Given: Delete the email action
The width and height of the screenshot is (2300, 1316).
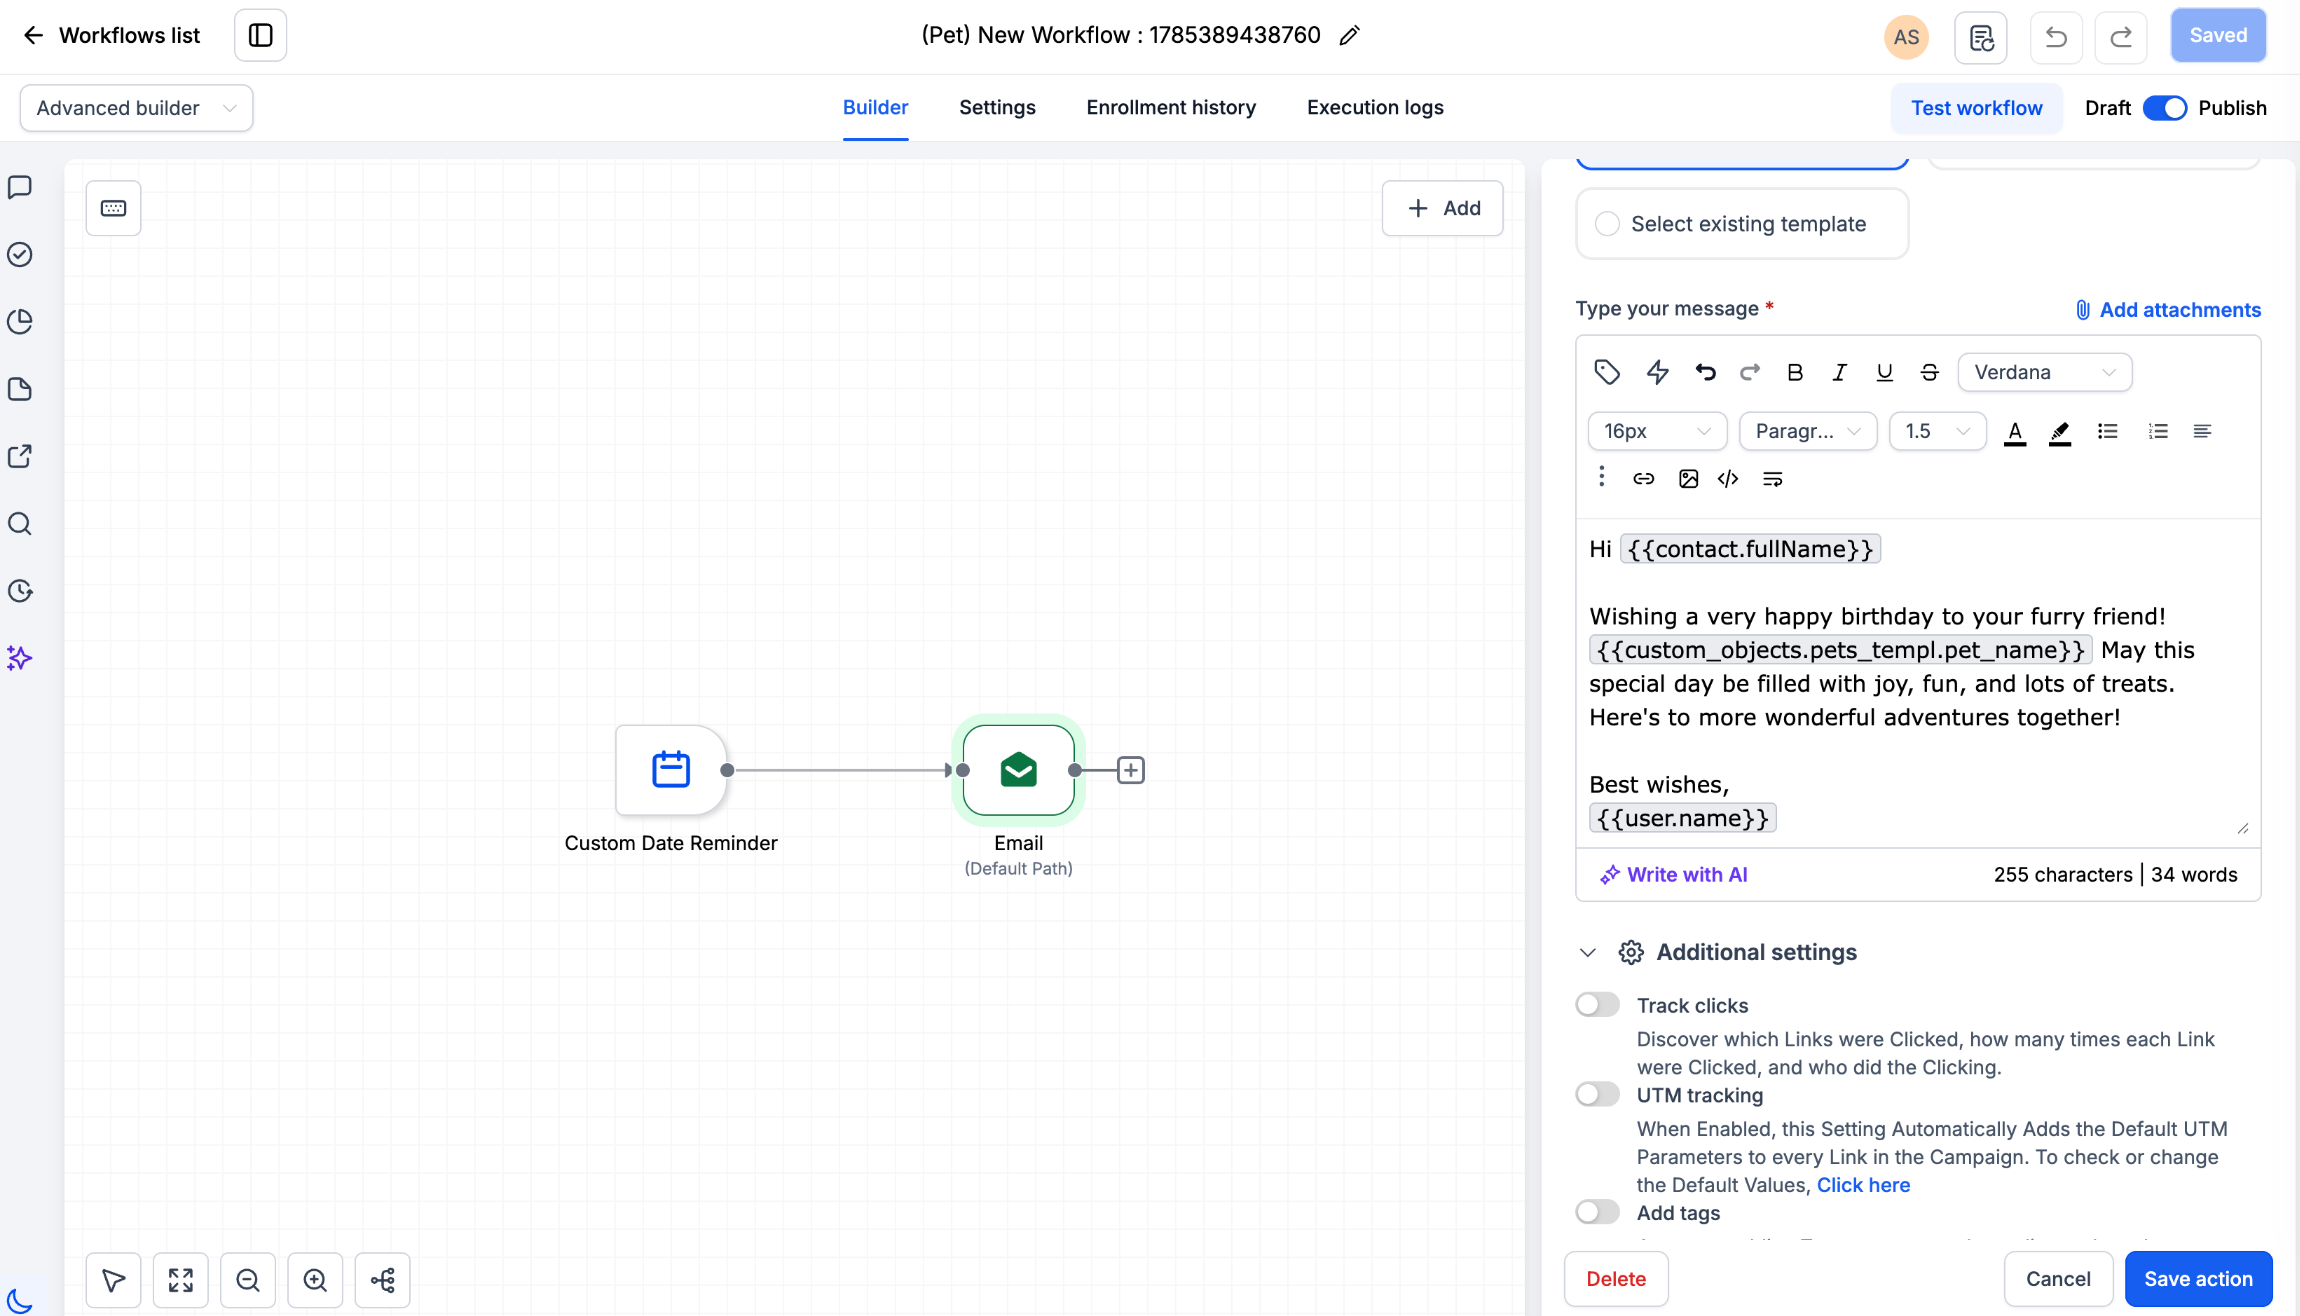Looking at the screenshot, I should tap(1616, 1279).
